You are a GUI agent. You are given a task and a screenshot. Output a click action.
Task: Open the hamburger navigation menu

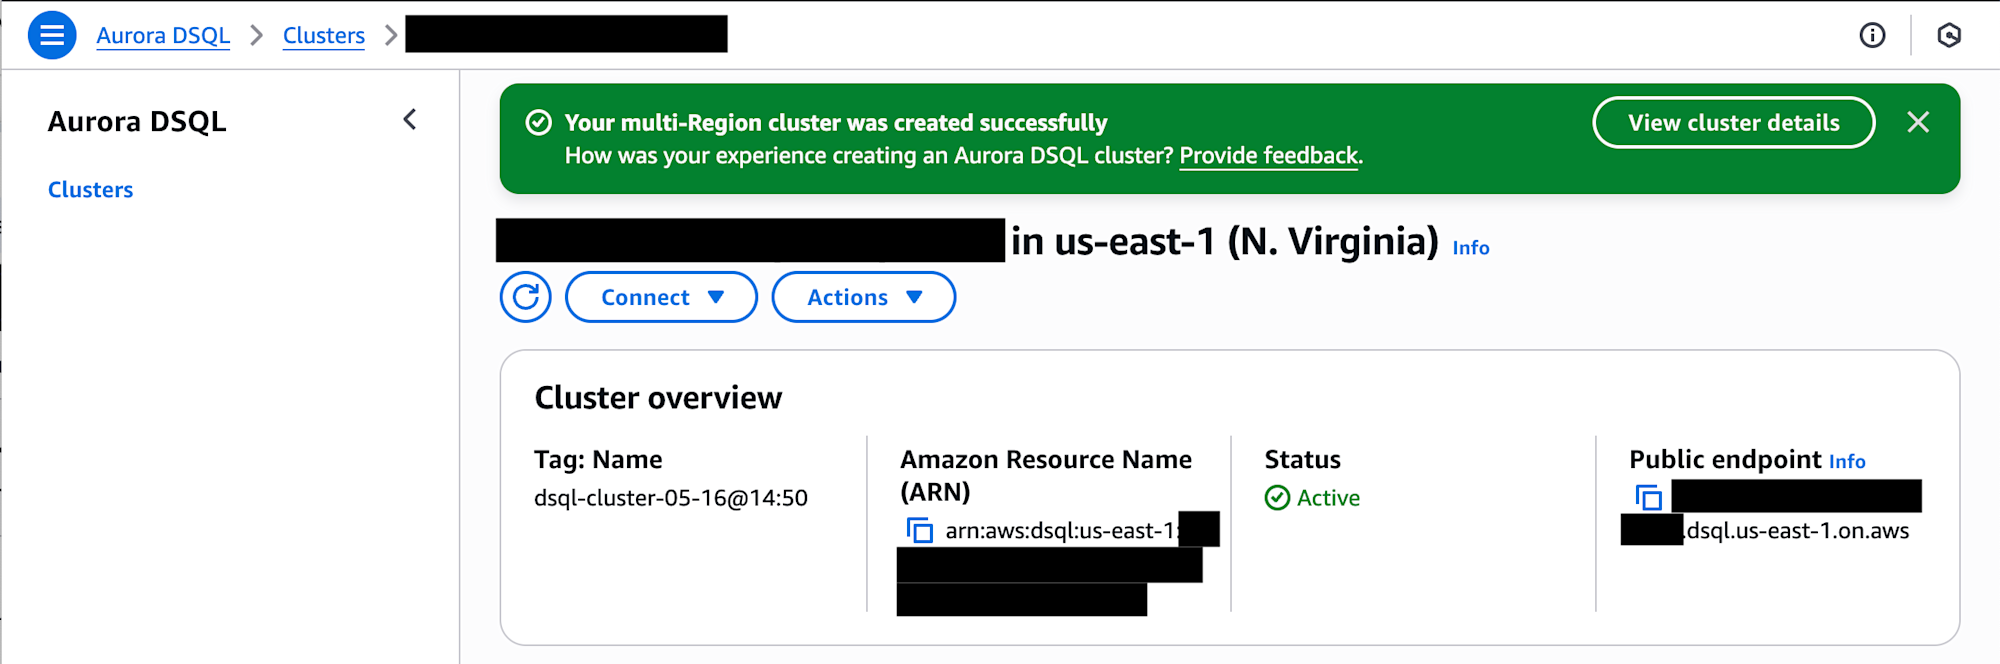click(x=52, y=35)
